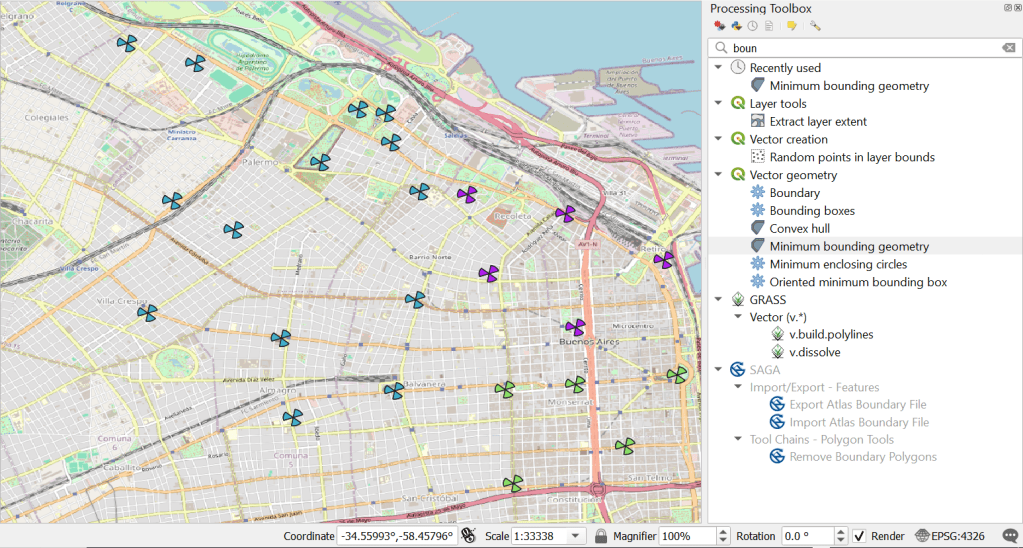Toggle the scale lock icon
The width and height of the screenshot is (1023, 548).
click(600, 536)
